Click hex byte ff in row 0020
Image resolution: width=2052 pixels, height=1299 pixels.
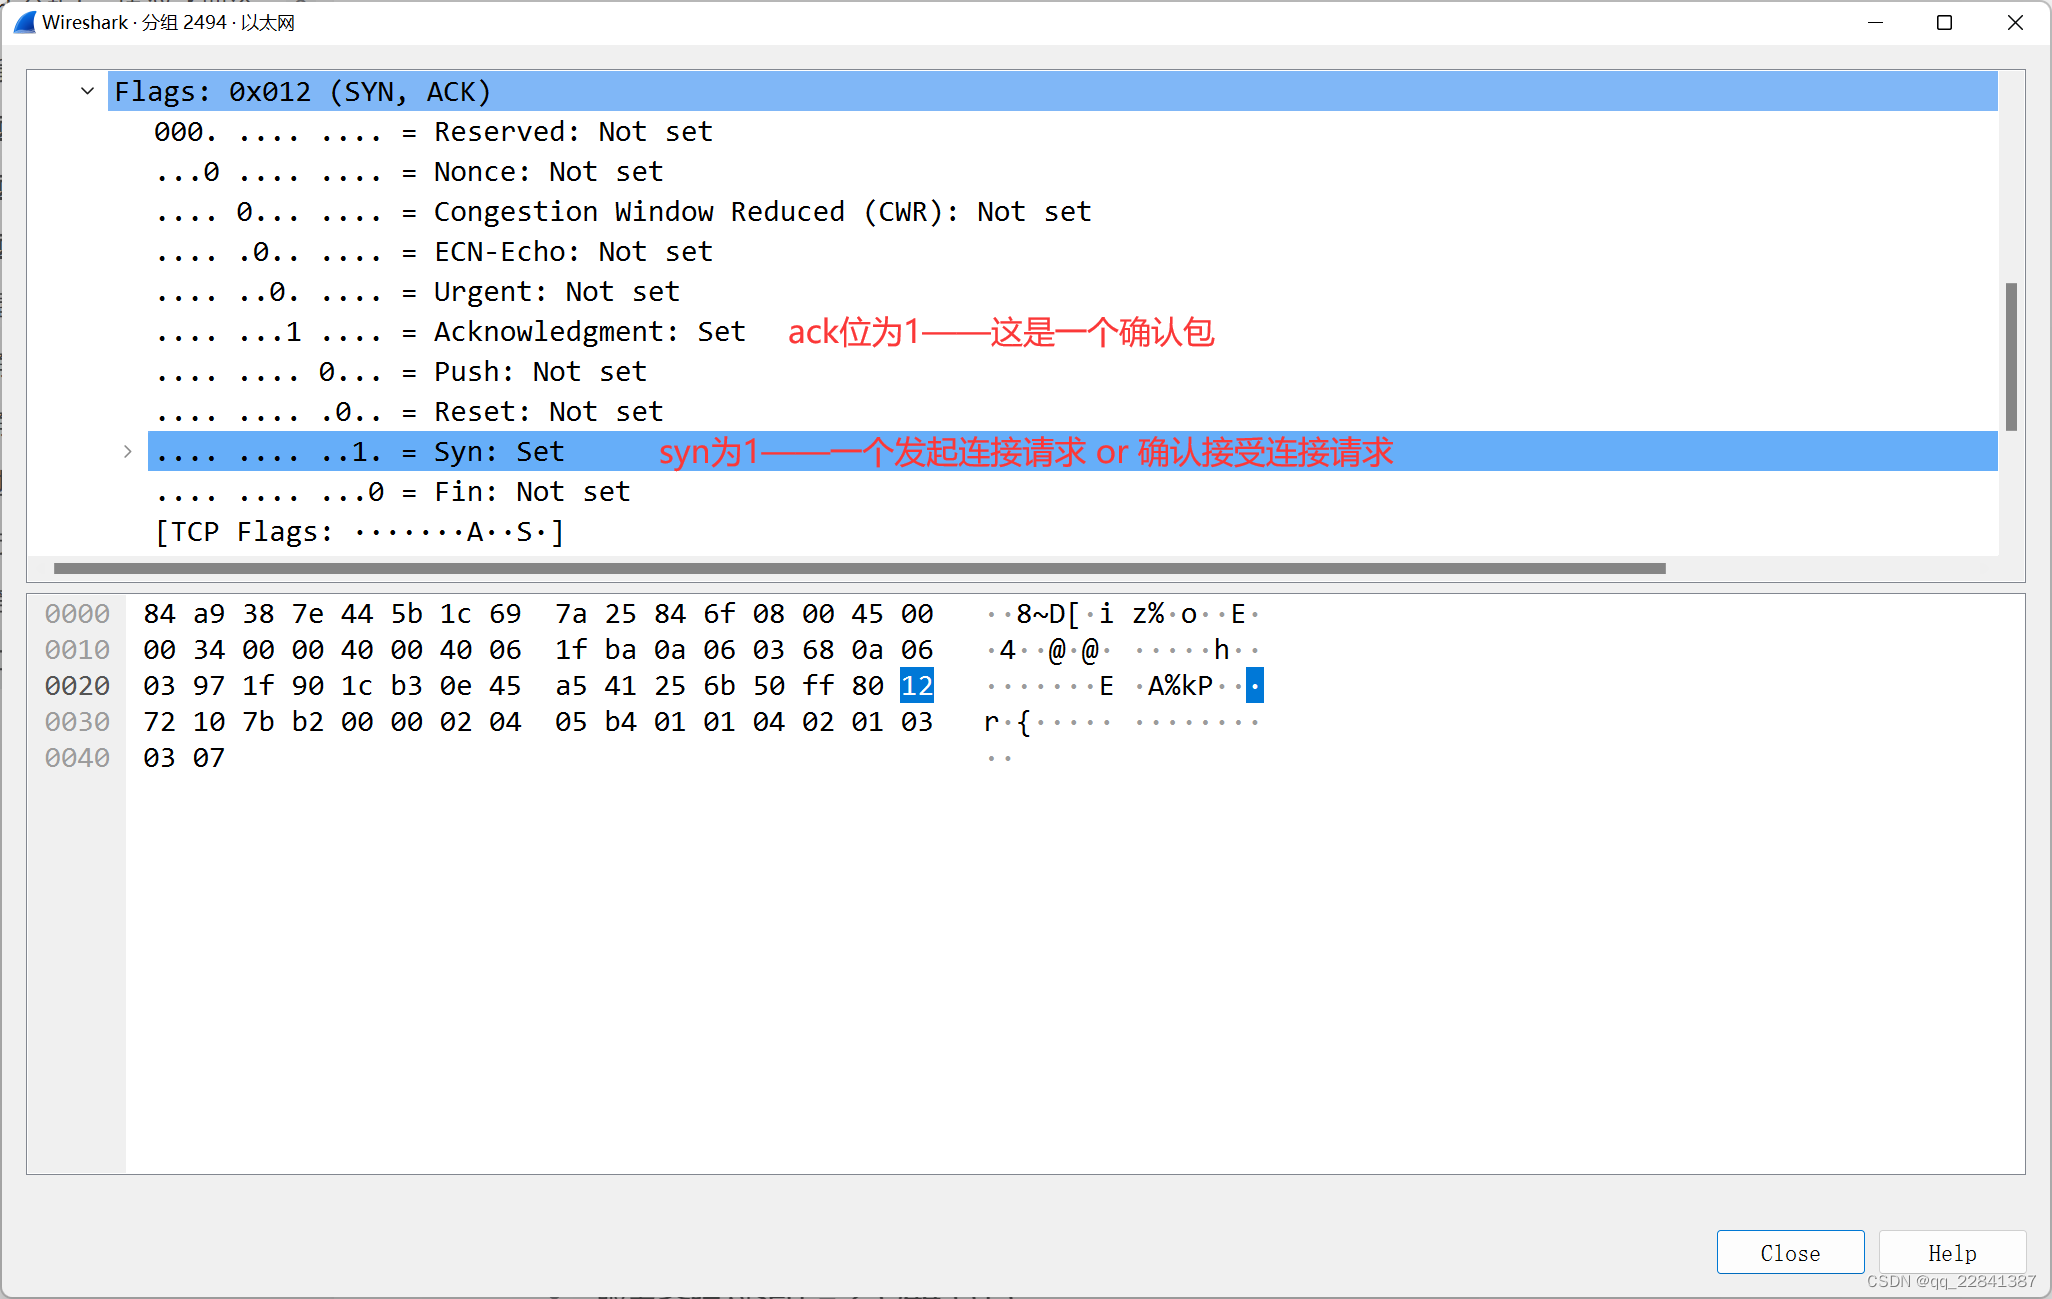click(x=818, y=686)
